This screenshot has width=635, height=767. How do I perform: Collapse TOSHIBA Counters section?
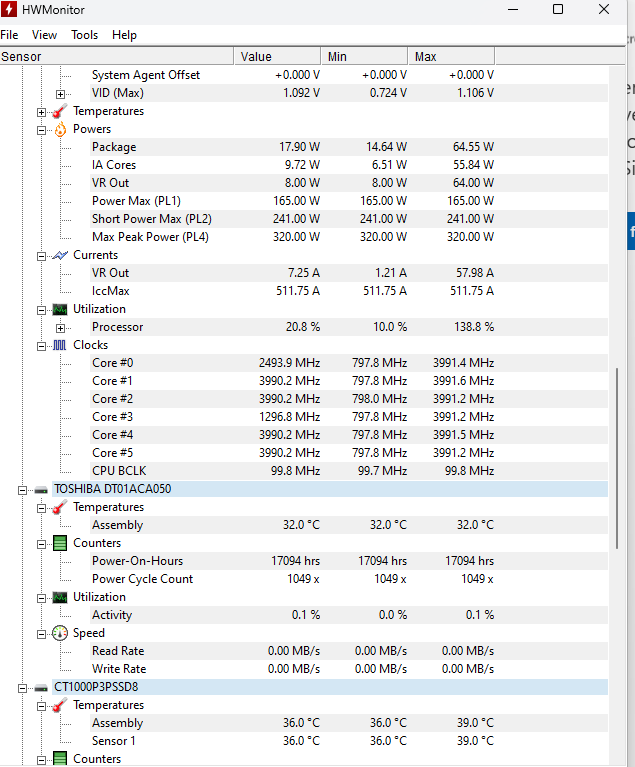42,544
